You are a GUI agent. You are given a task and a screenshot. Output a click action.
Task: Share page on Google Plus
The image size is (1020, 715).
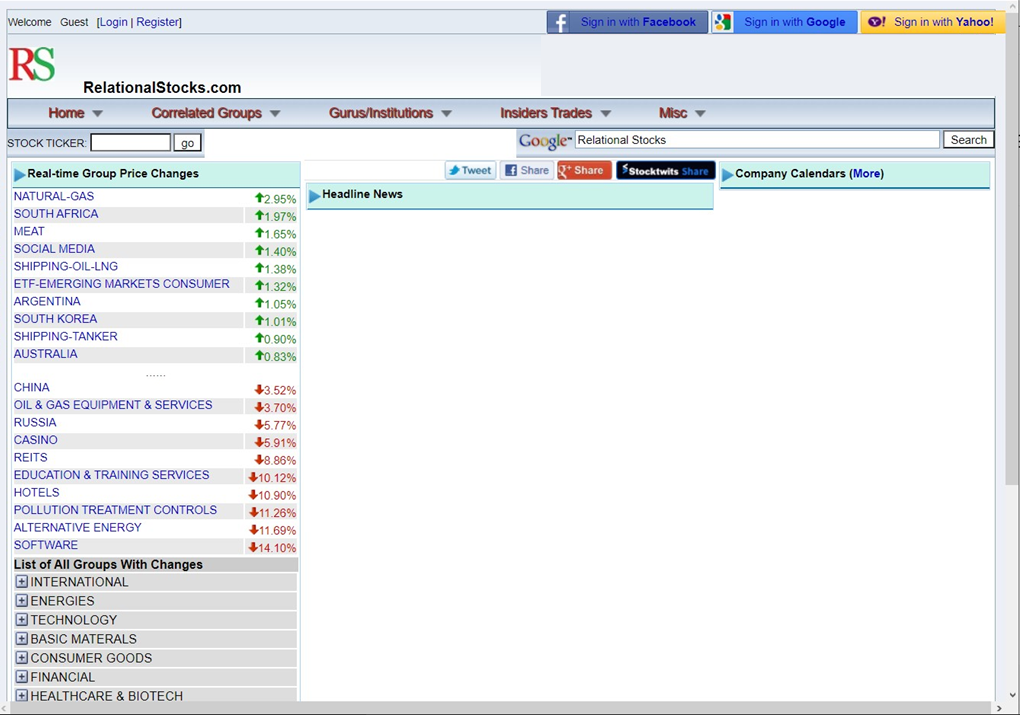coord(584,170)
